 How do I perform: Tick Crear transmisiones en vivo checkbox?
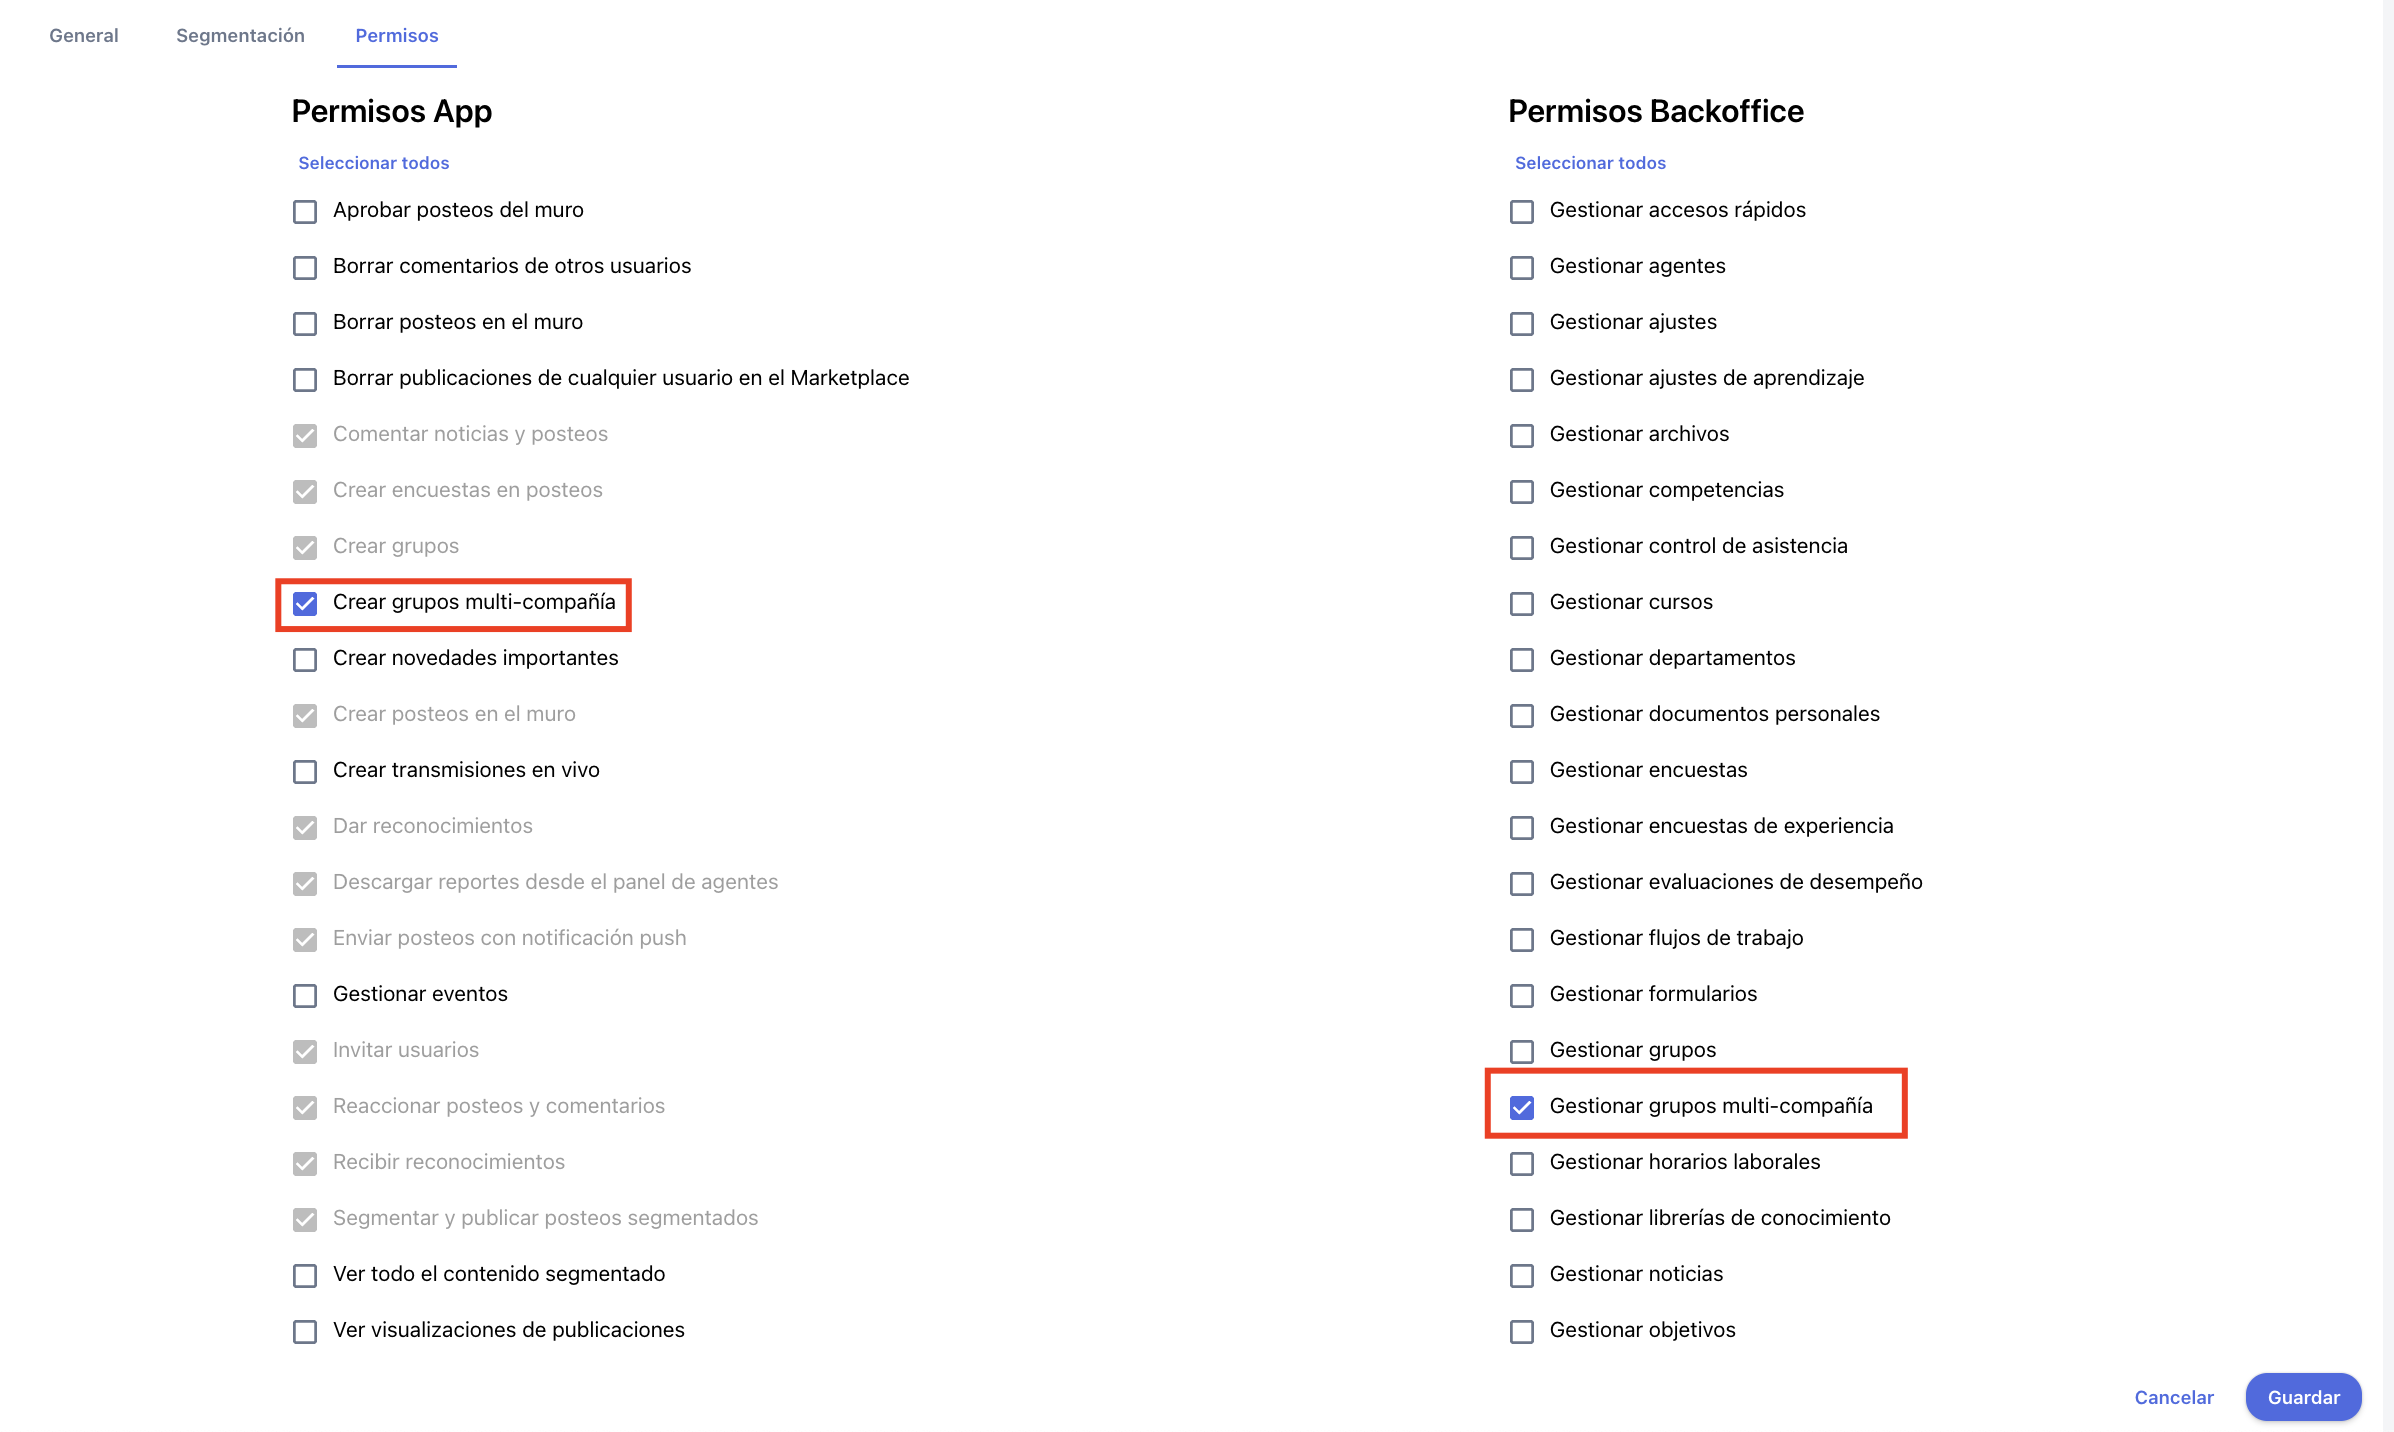point(305,772)
